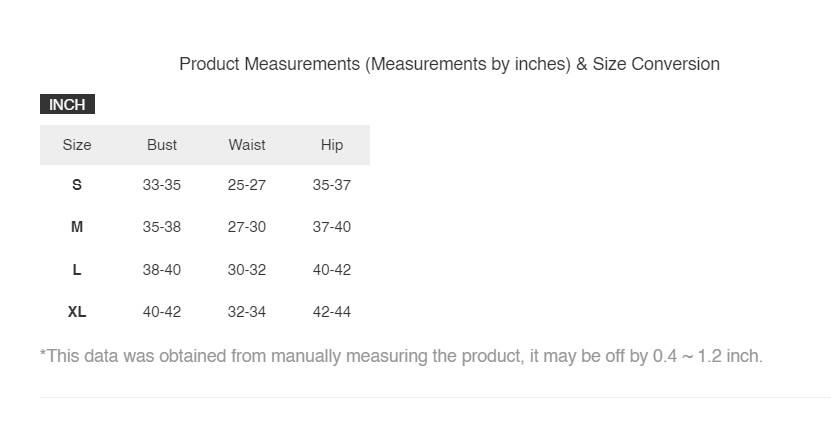The width and height of the screenshot is (831, 448).
Task: Click hip measurement 42-44 for size XL
Action: pyautogui.click(x=332, y=312)
